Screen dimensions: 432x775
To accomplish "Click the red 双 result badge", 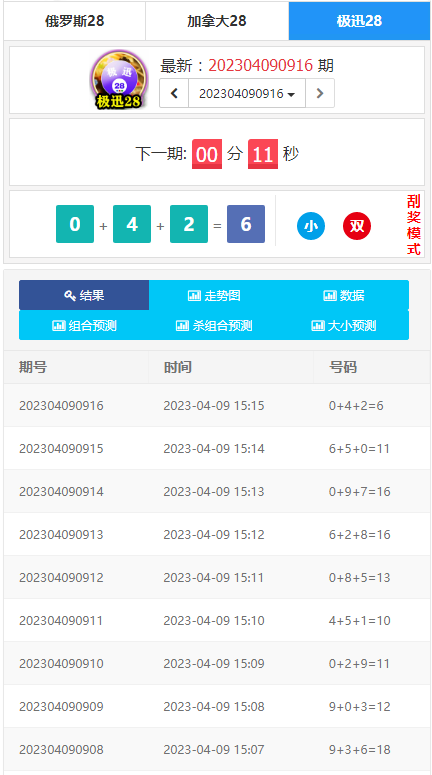I will coord(357,226).
